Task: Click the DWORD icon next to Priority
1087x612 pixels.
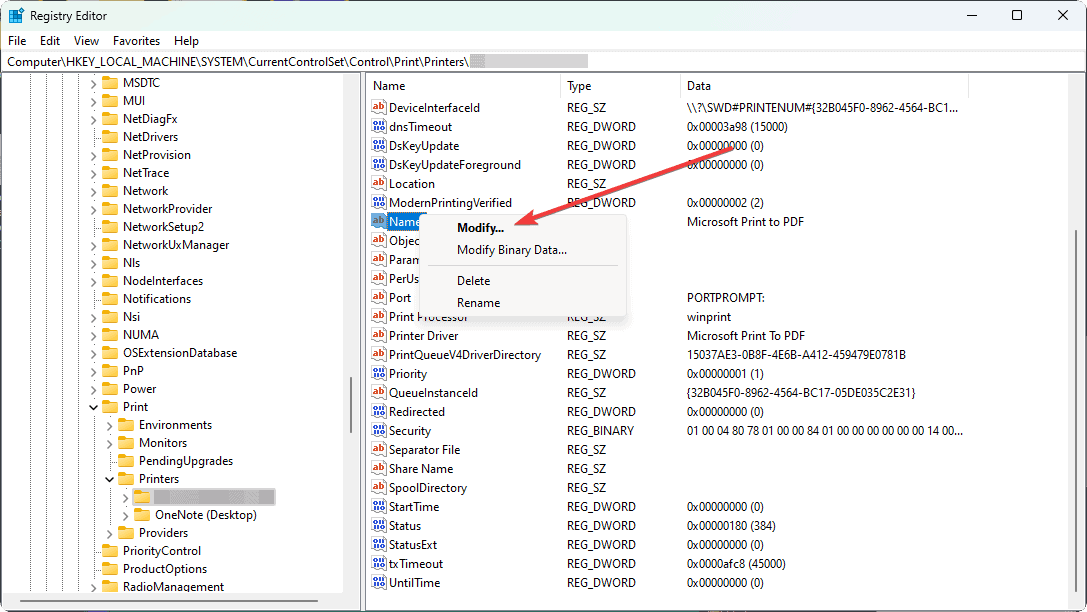Action: point(378,372)
